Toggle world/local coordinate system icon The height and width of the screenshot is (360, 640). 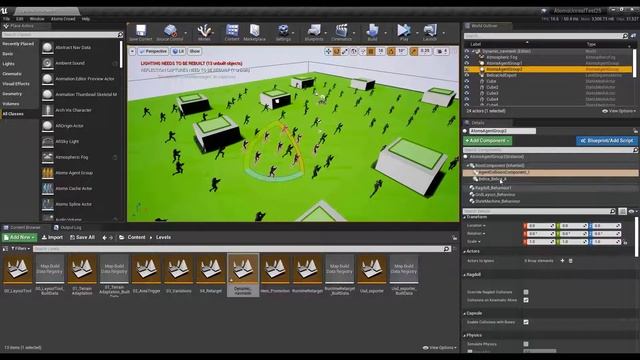tap(354, 51)
